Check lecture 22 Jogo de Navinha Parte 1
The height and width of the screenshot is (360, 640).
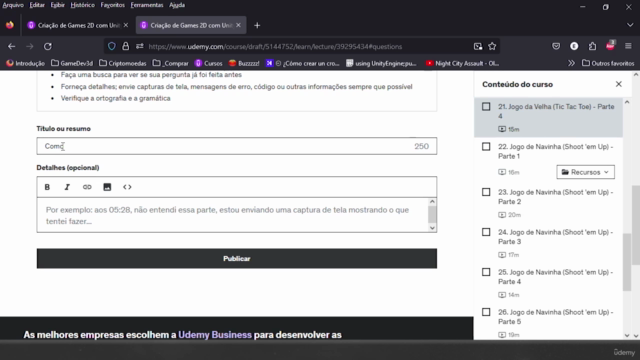(486, 147)
